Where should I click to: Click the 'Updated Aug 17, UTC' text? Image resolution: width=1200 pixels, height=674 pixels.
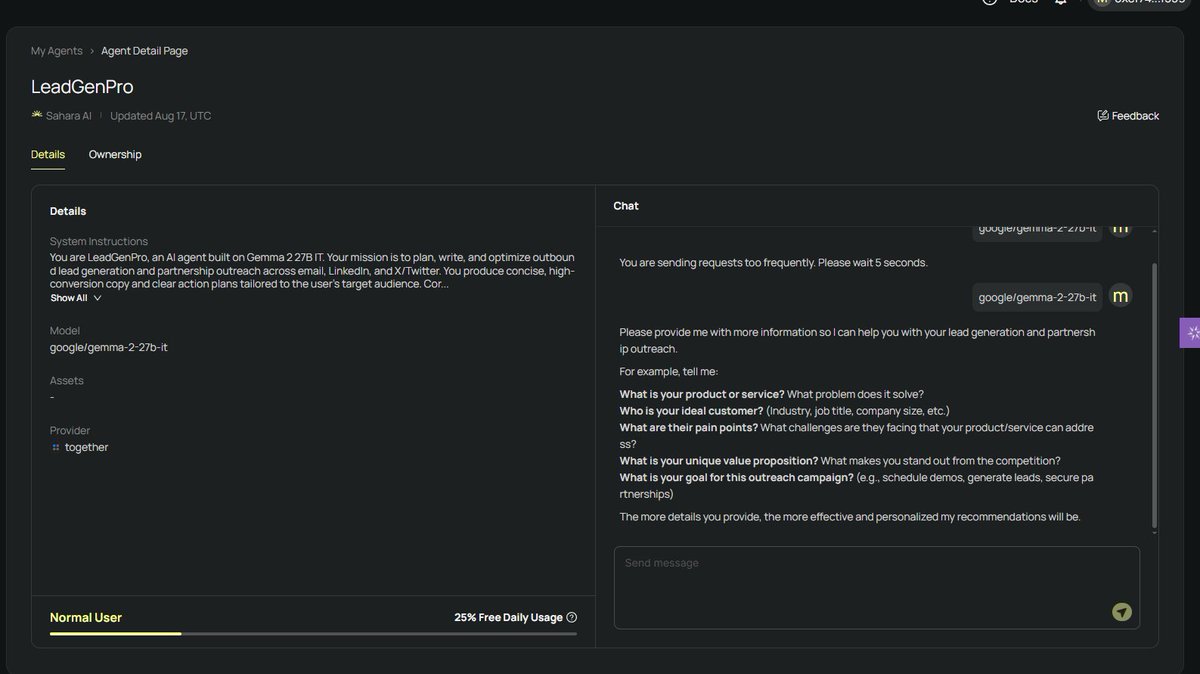coord(160,116)
